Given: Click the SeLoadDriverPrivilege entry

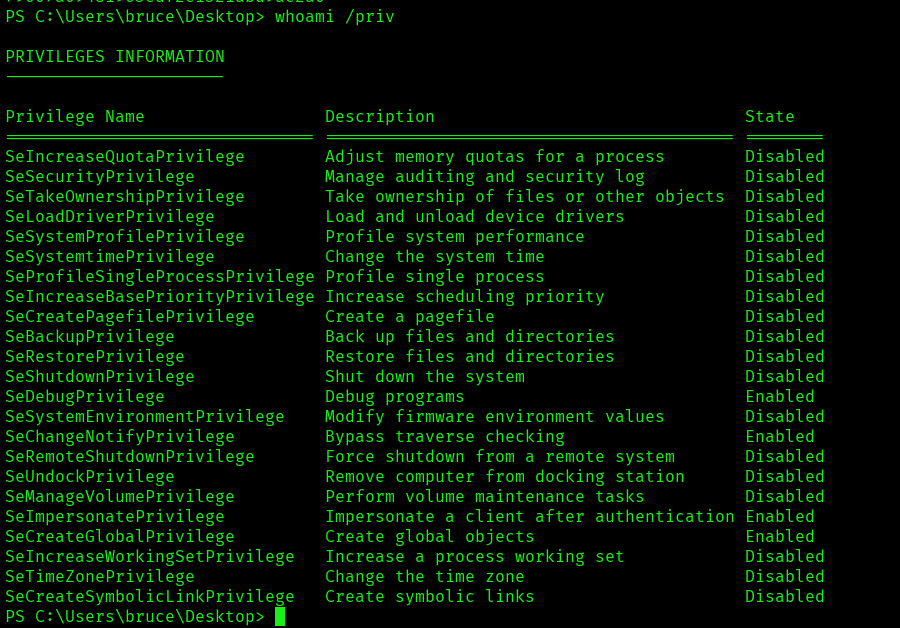Looking at the screenshot, I should 110,217.
